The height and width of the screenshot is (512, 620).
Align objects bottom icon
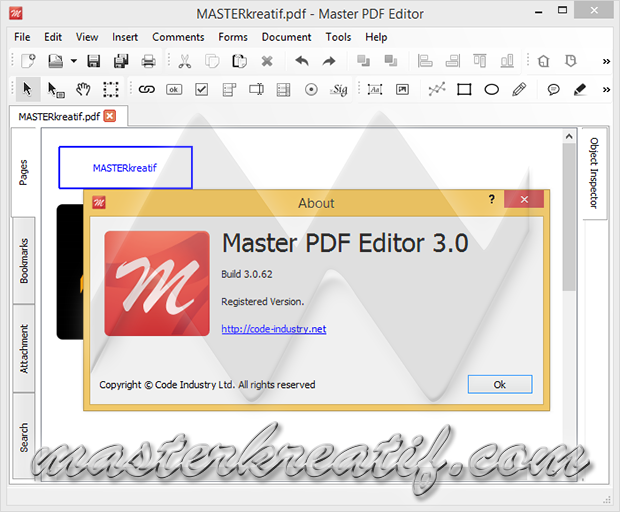(x=507, y=61)
